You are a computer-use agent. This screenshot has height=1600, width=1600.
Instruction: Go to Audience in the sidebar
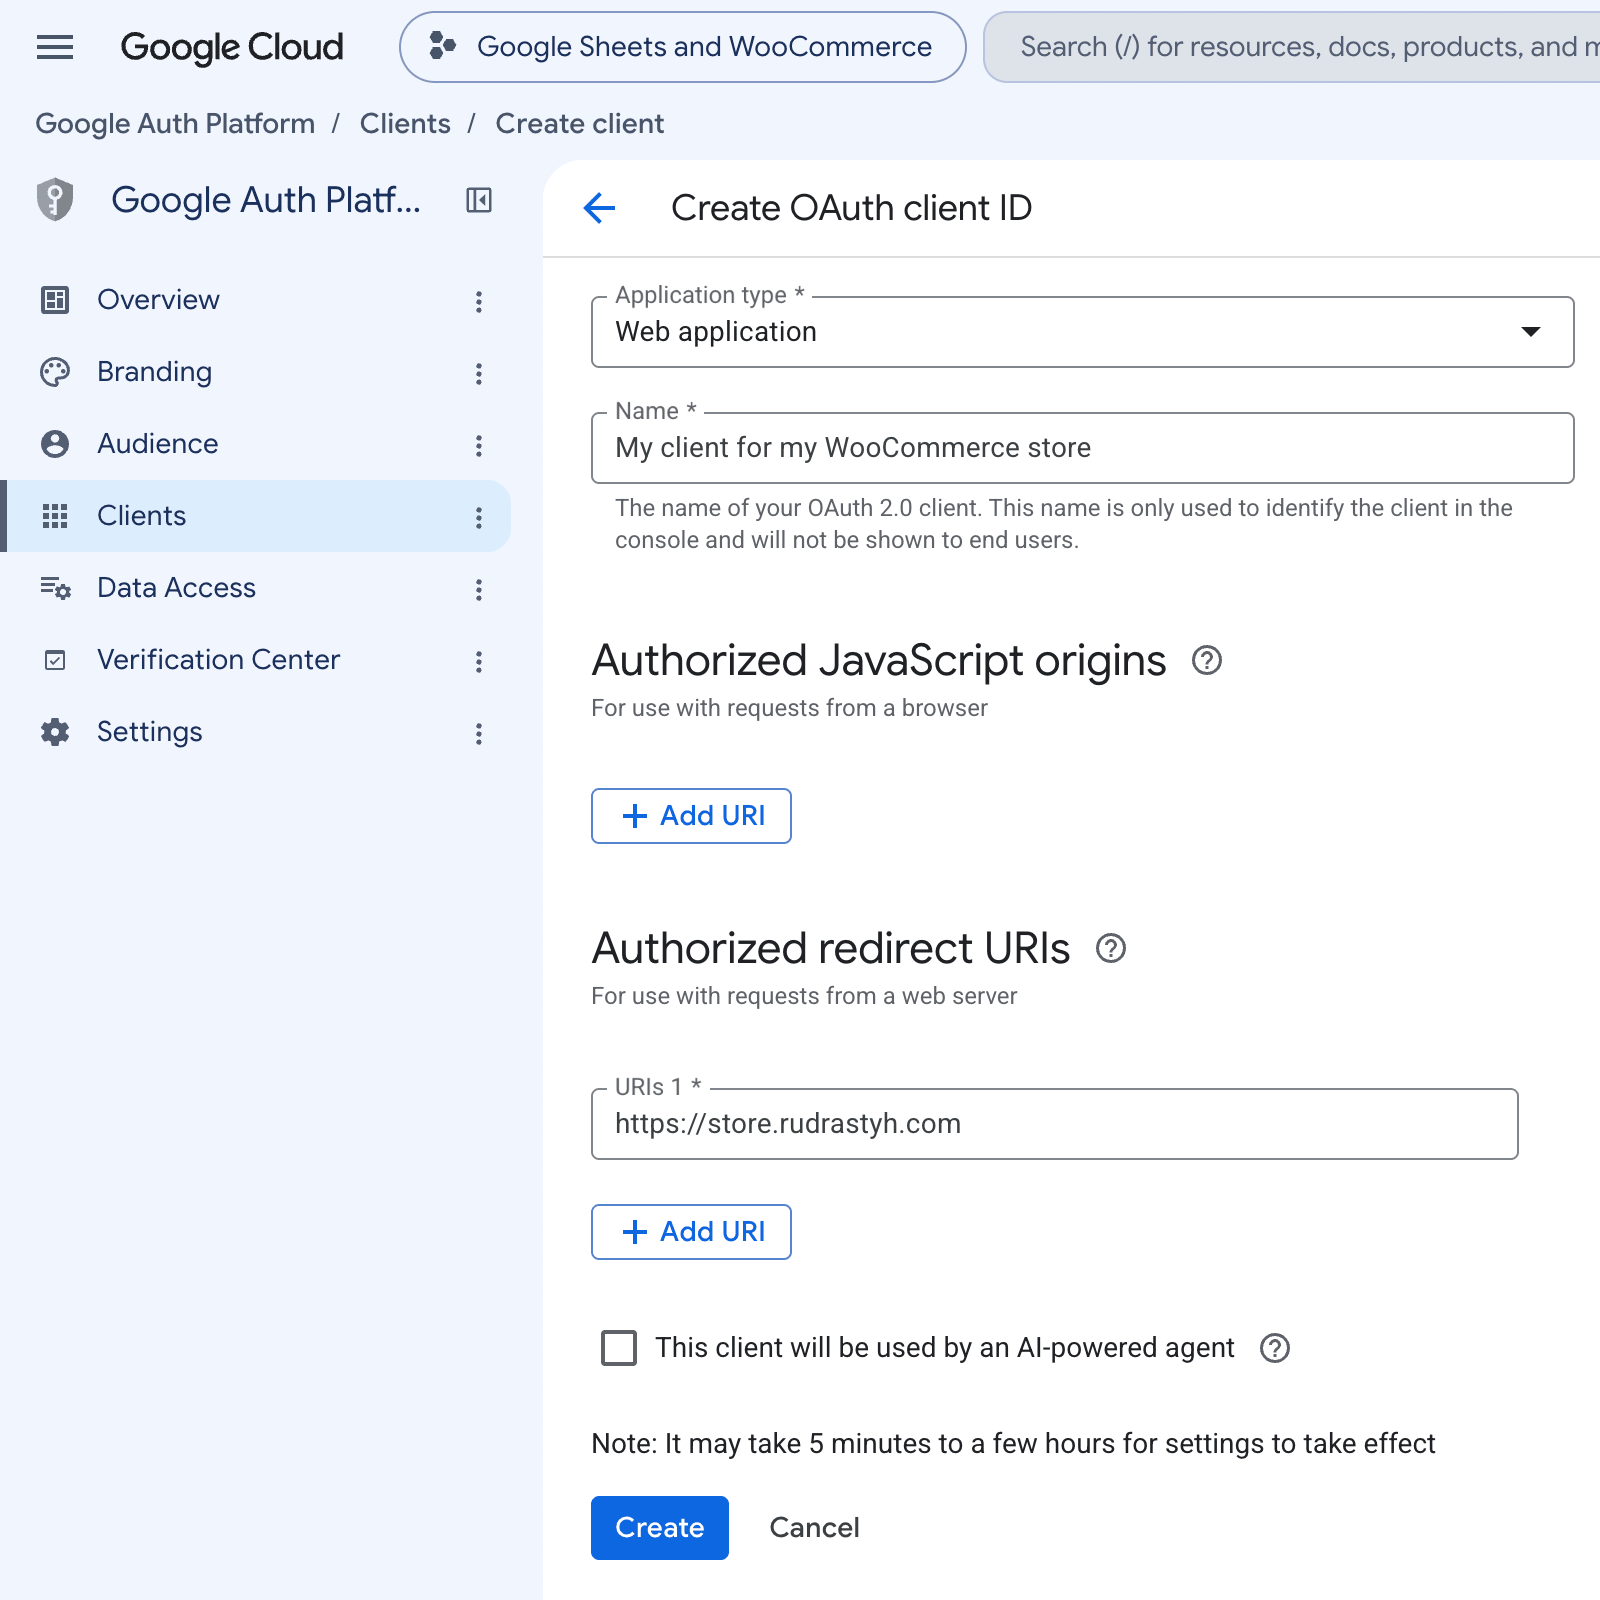tap(158, 444)
